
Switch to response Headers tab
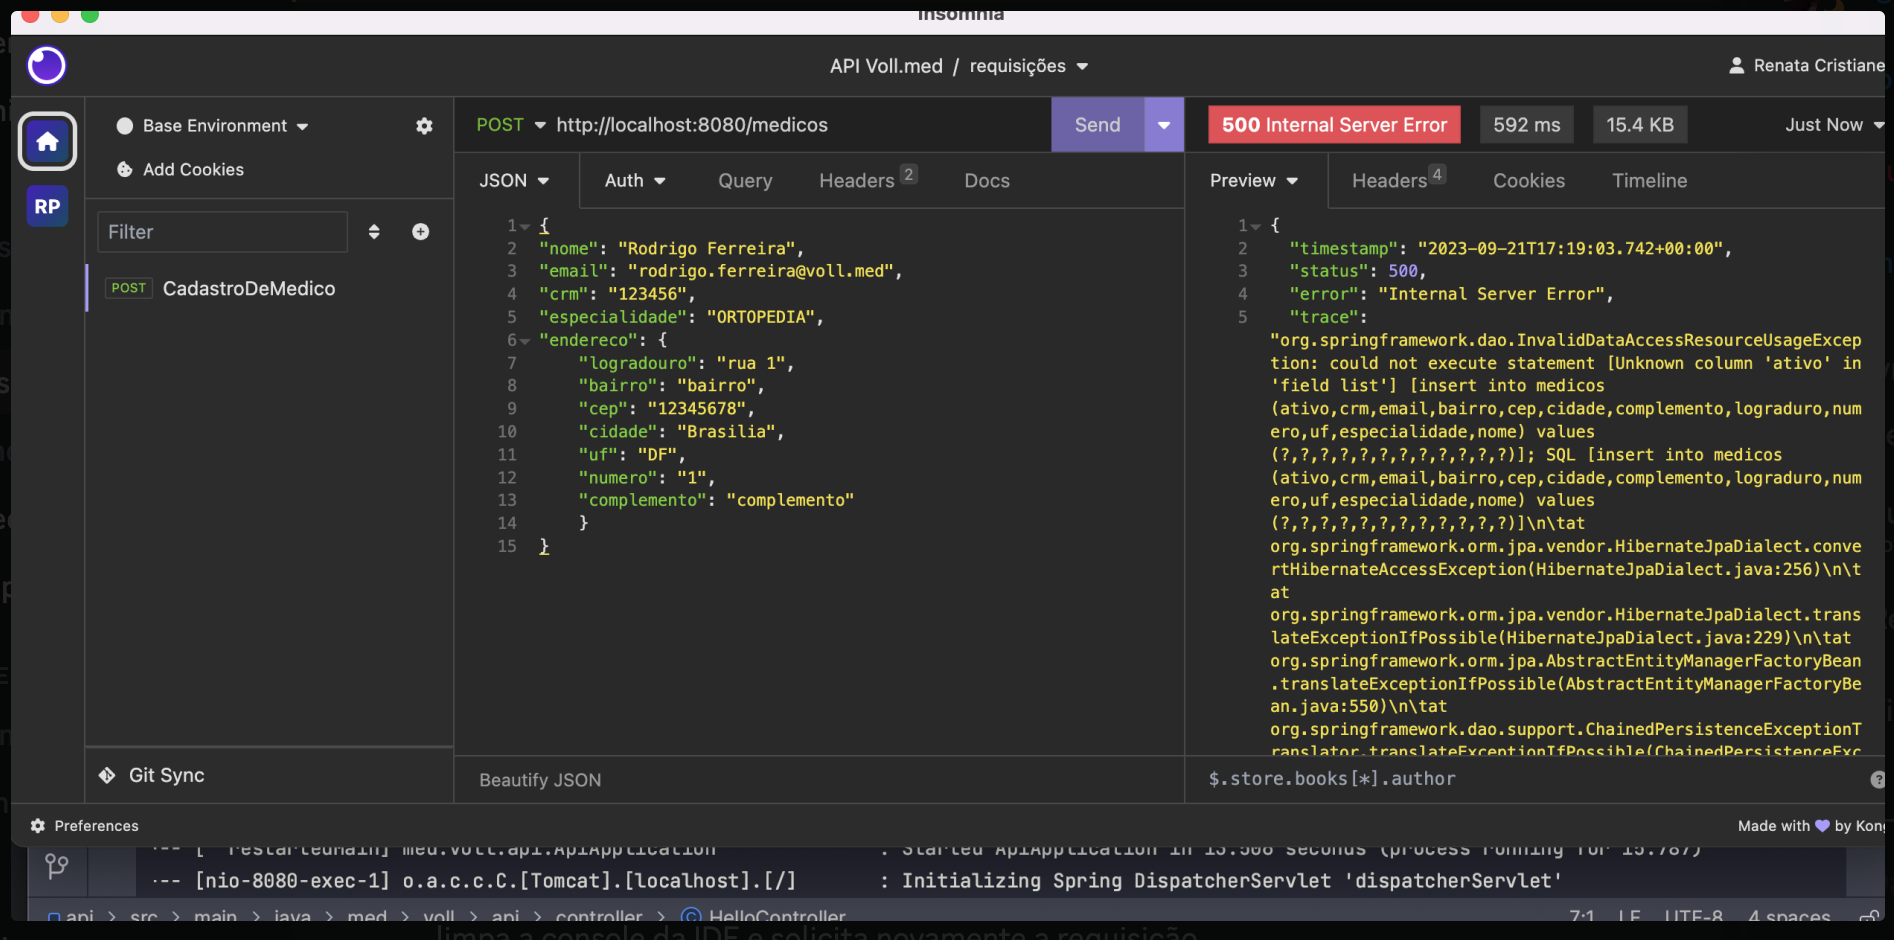coord(1398,180)
